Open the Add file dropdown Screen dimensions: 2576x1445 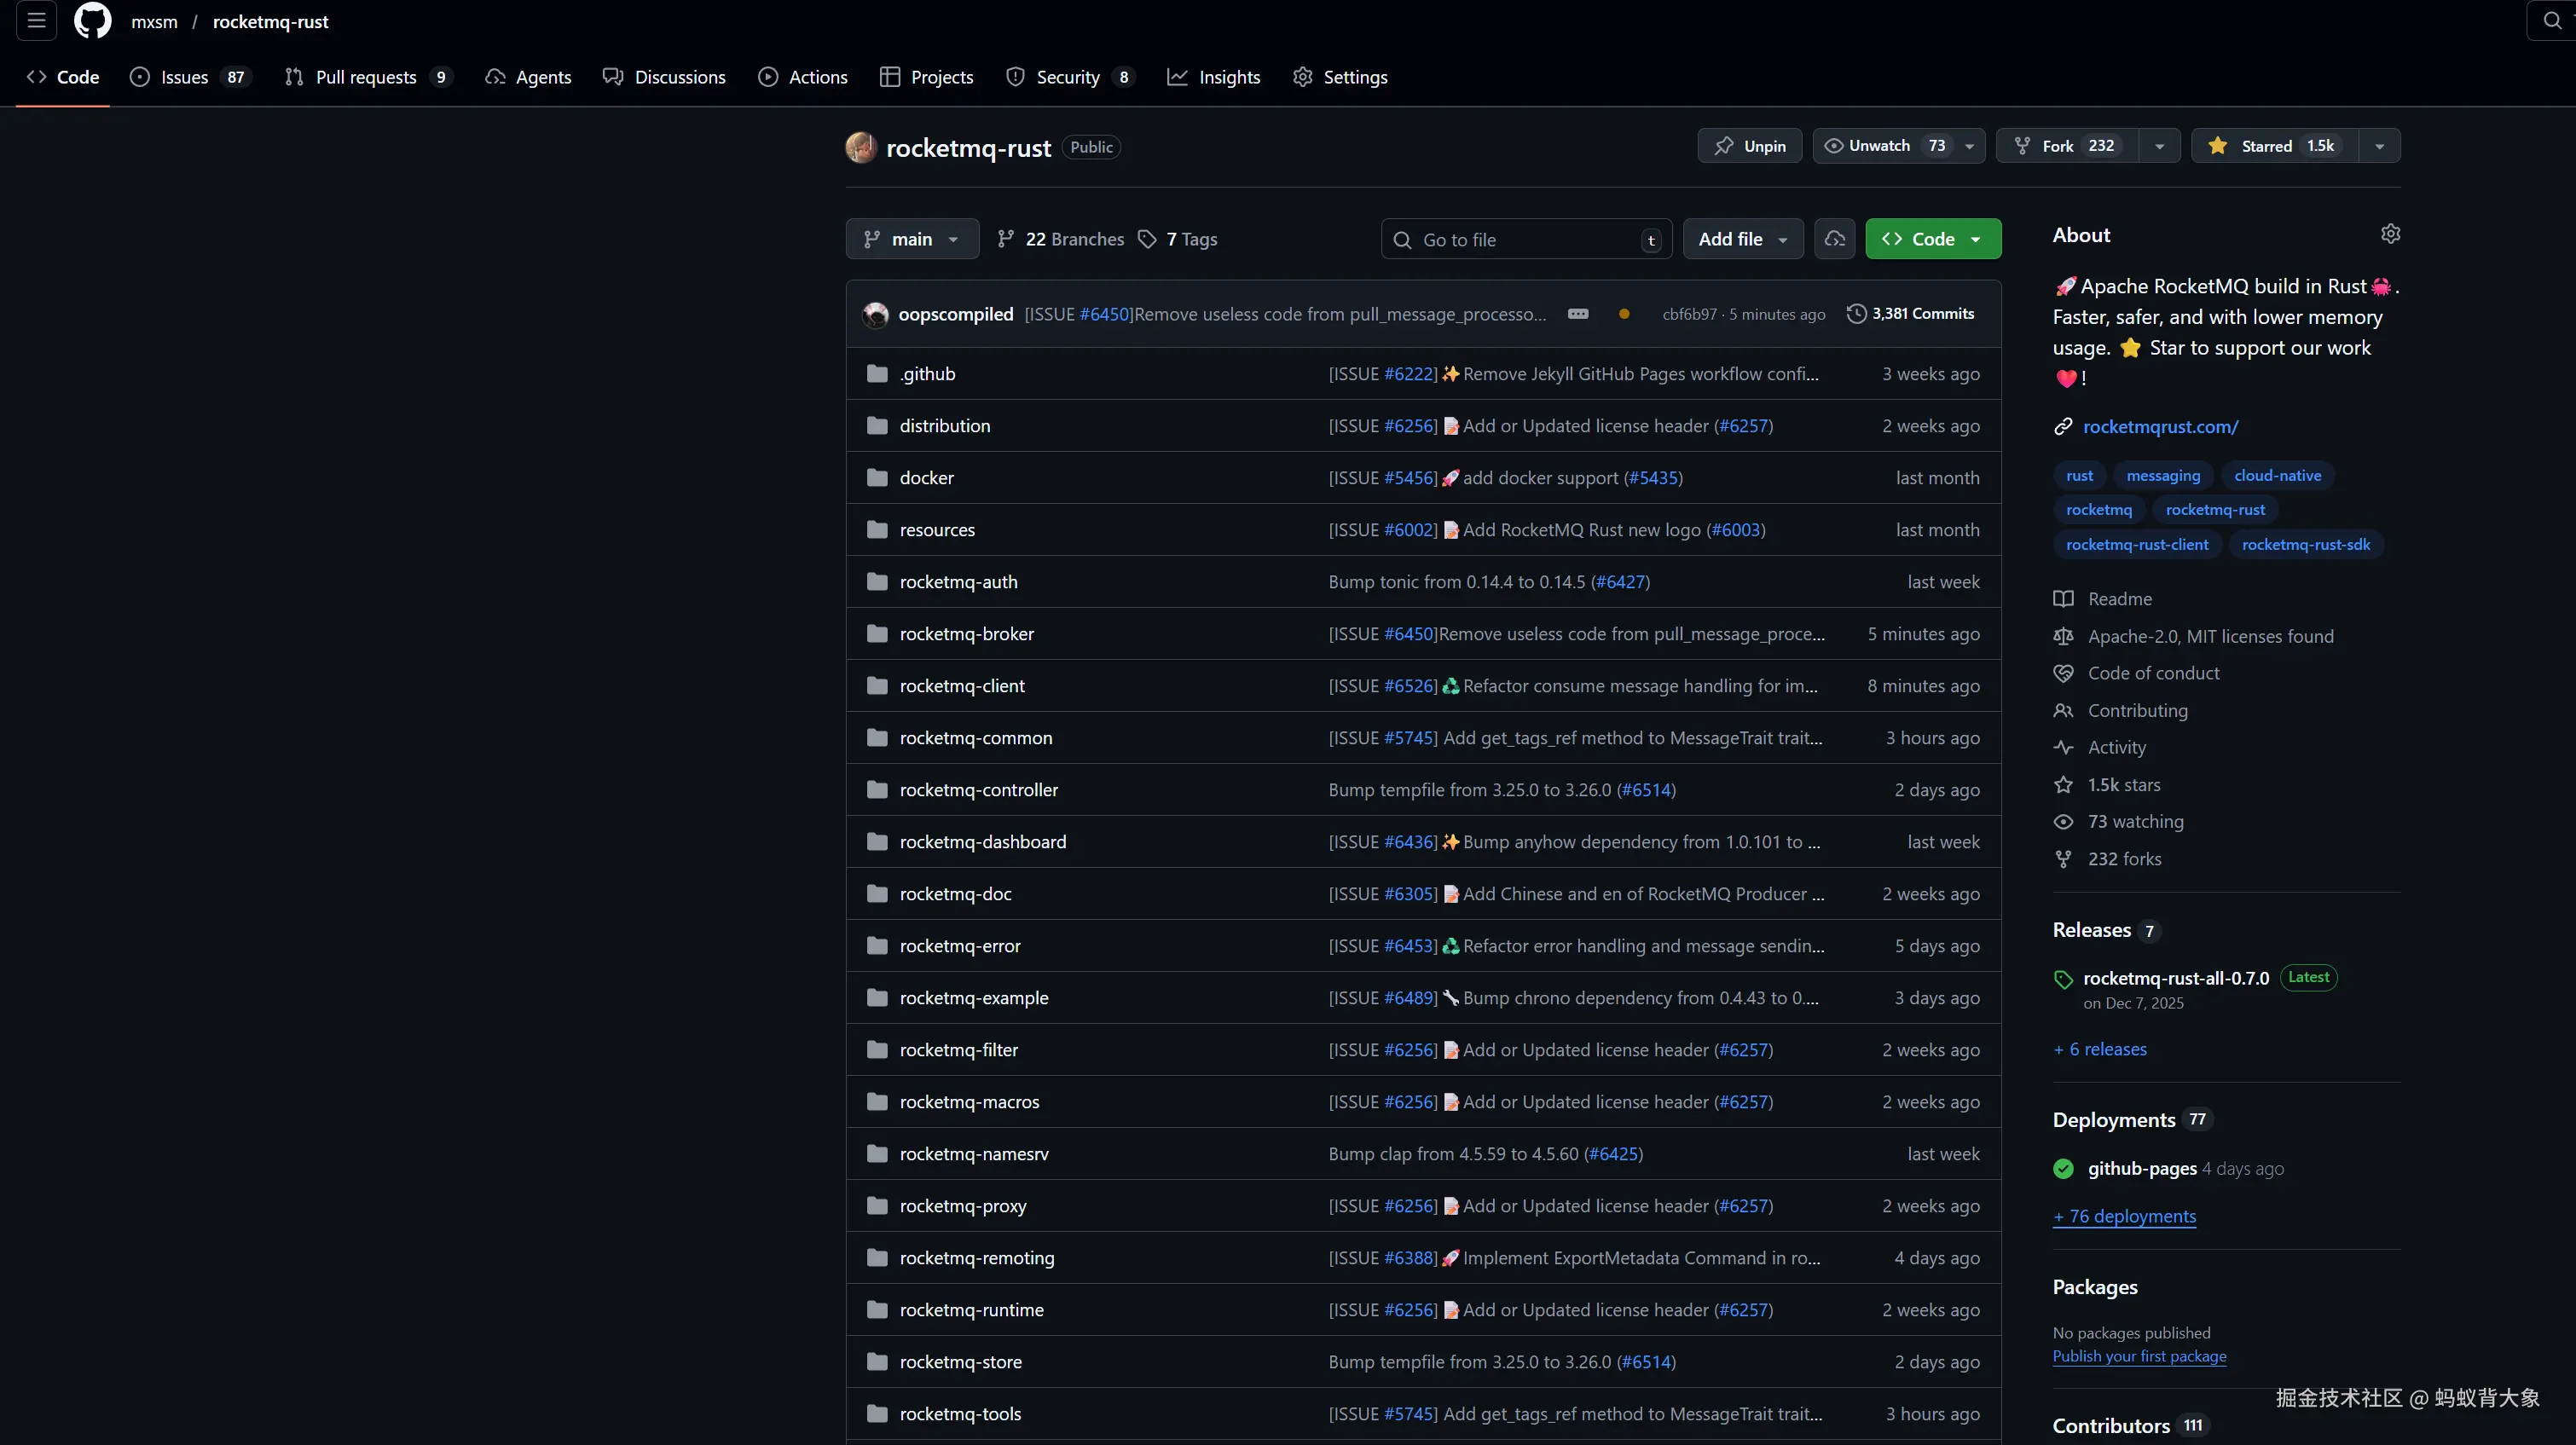coord(1742,239)
